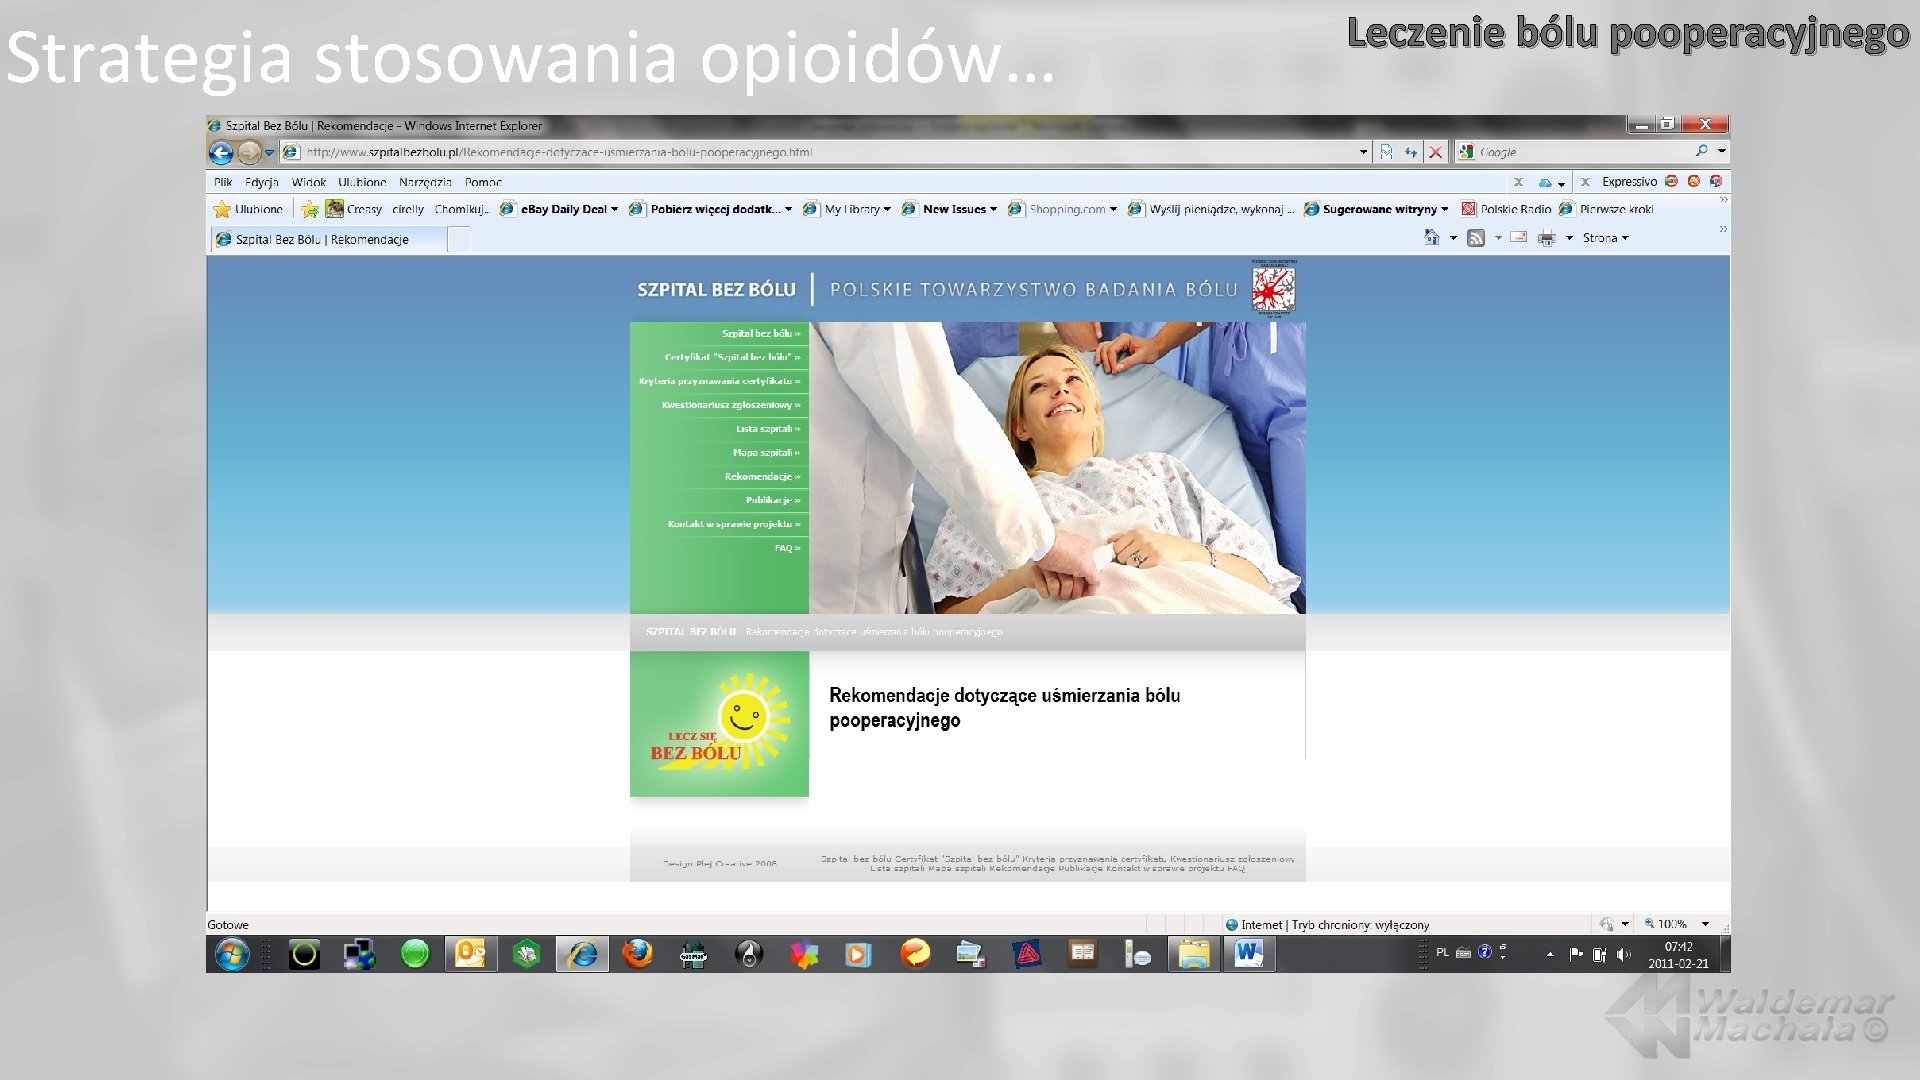Click Firefox icon in Windows taskbar
The height and width of the screenshot is (1080, 1920).
pos(637,954)
